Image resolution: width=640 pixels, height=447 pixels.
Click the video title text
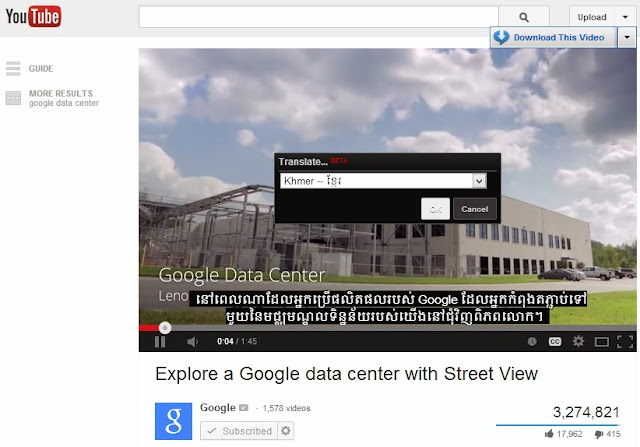[x=347, y=374]
